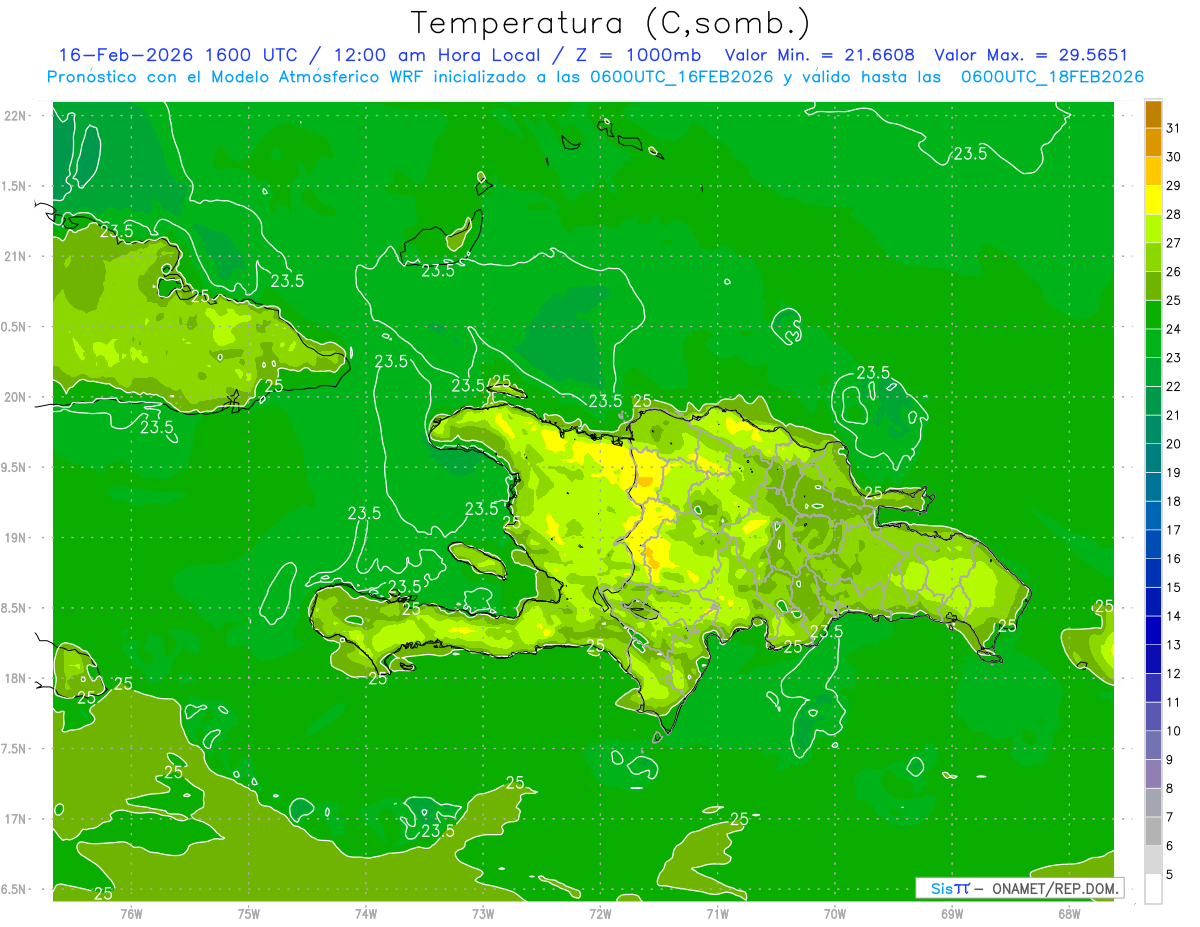Click the "Sisπ" logo text in the credit box
The height and width of the screenshot is (927, 1200).
pyautogui.click(x=949, y=888)
